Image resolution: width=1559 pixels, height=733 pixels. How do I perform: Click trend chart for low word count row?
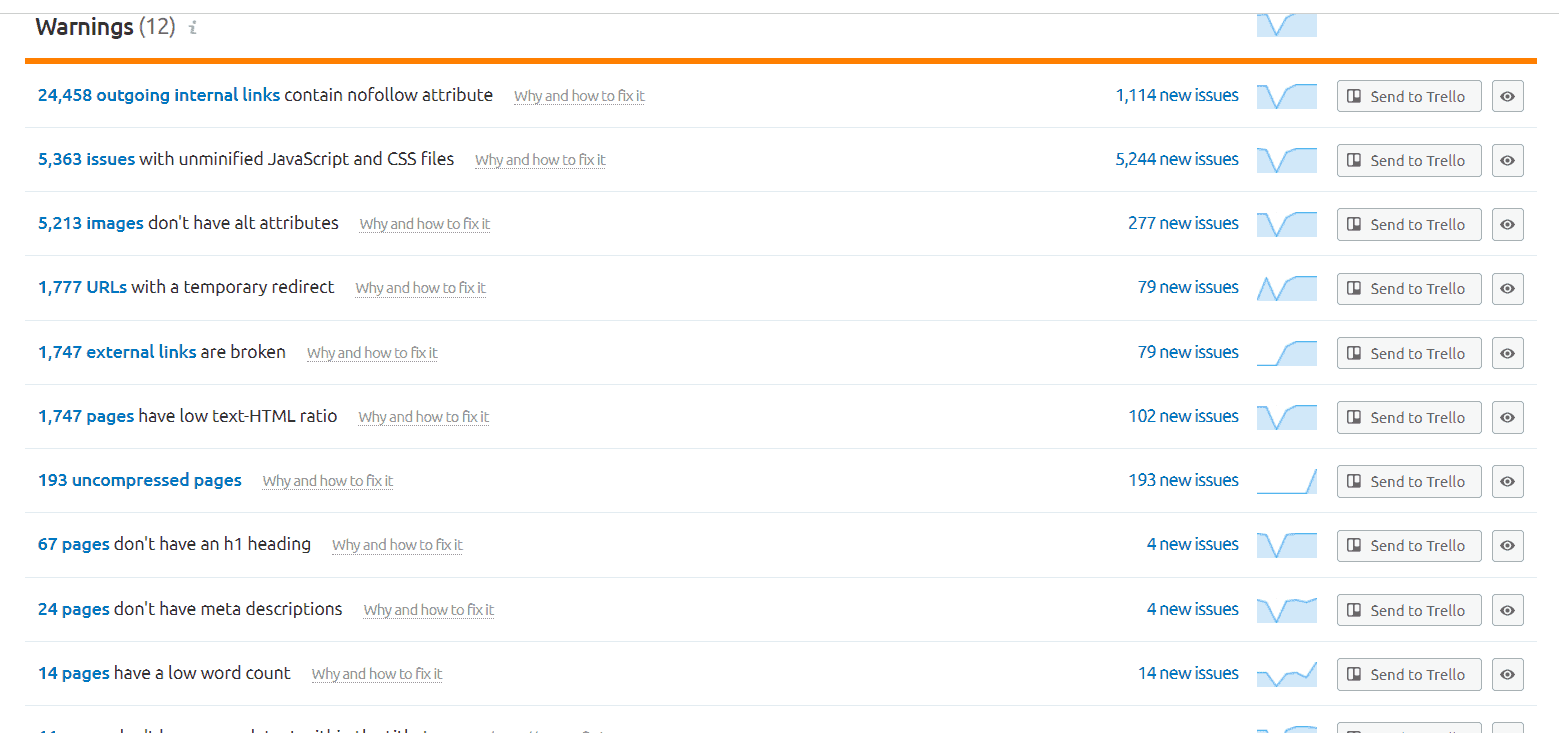(x=1286, y=675)
